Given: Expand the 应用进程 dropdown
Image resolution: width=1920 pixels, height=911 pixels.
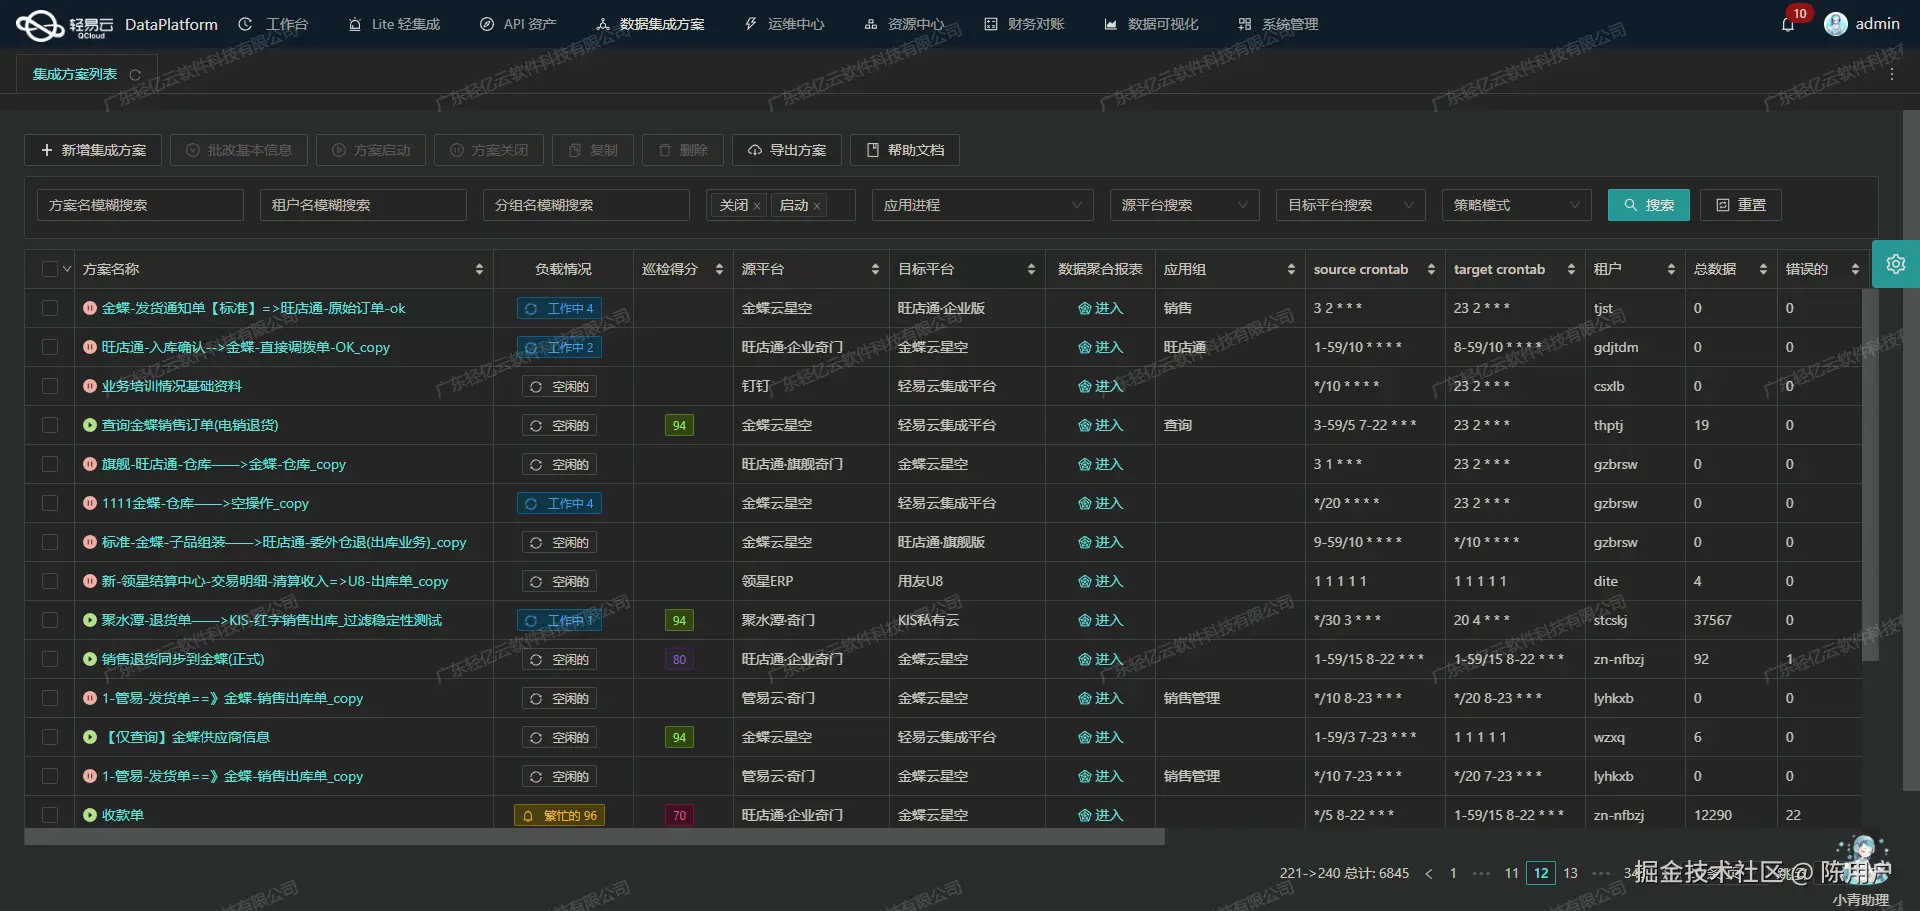Looking at the screenshot, I should click(982, 205).
